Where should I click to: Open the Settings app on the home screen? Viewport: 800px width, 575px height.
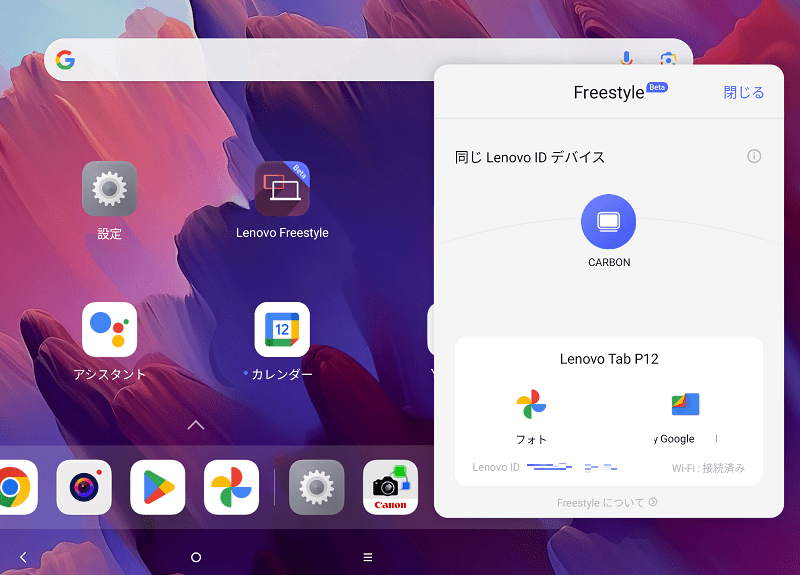click(x=109, y=189)
